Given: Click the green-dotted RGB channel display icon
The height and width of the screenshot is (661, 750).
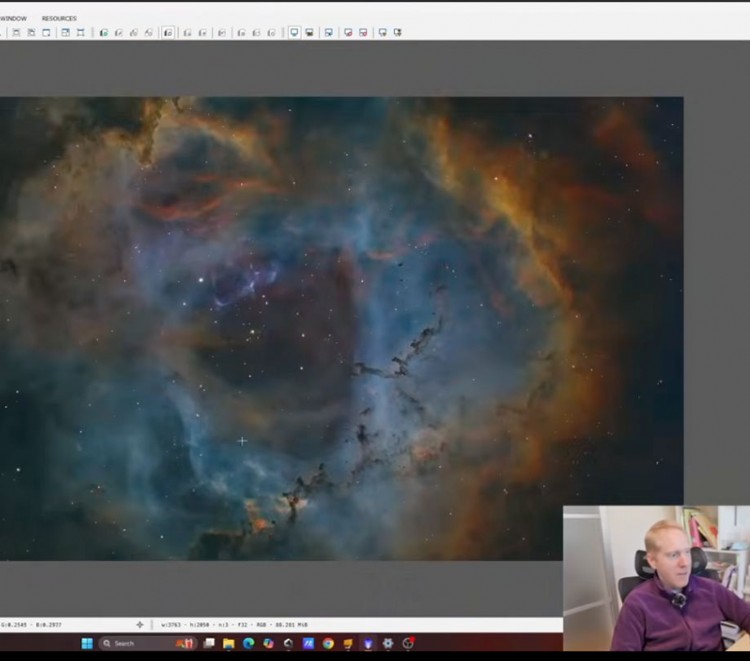Looking at the screenshot, I should click(x=103, y=33).
